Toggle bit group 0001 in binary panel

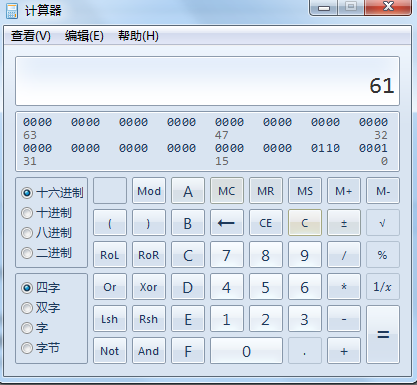coord(373,148)
